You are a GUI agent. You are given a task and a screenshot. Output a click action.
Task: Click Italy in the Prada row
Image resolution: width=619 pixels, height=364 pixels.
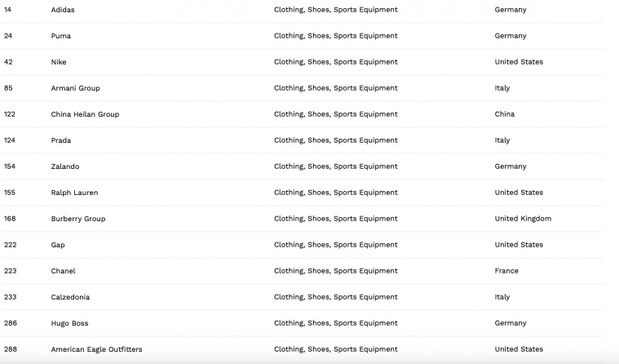502,141
